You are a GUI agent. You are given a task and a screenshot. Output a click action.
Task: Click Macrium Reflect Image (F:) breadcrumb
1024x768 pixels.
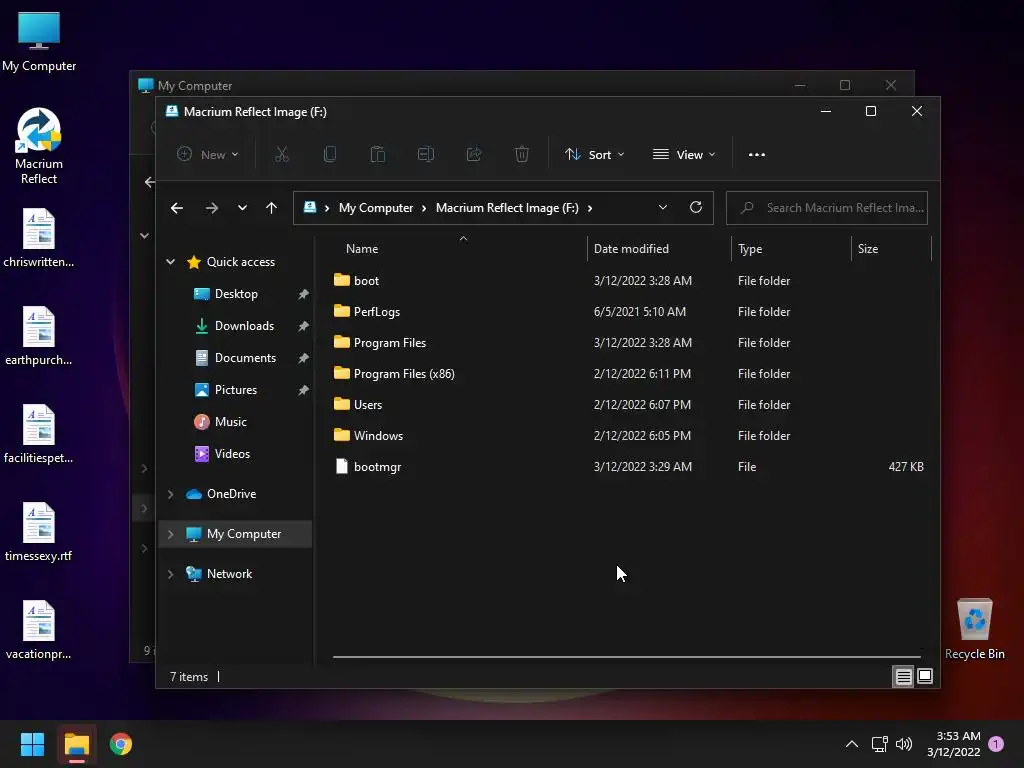(507, 208)
